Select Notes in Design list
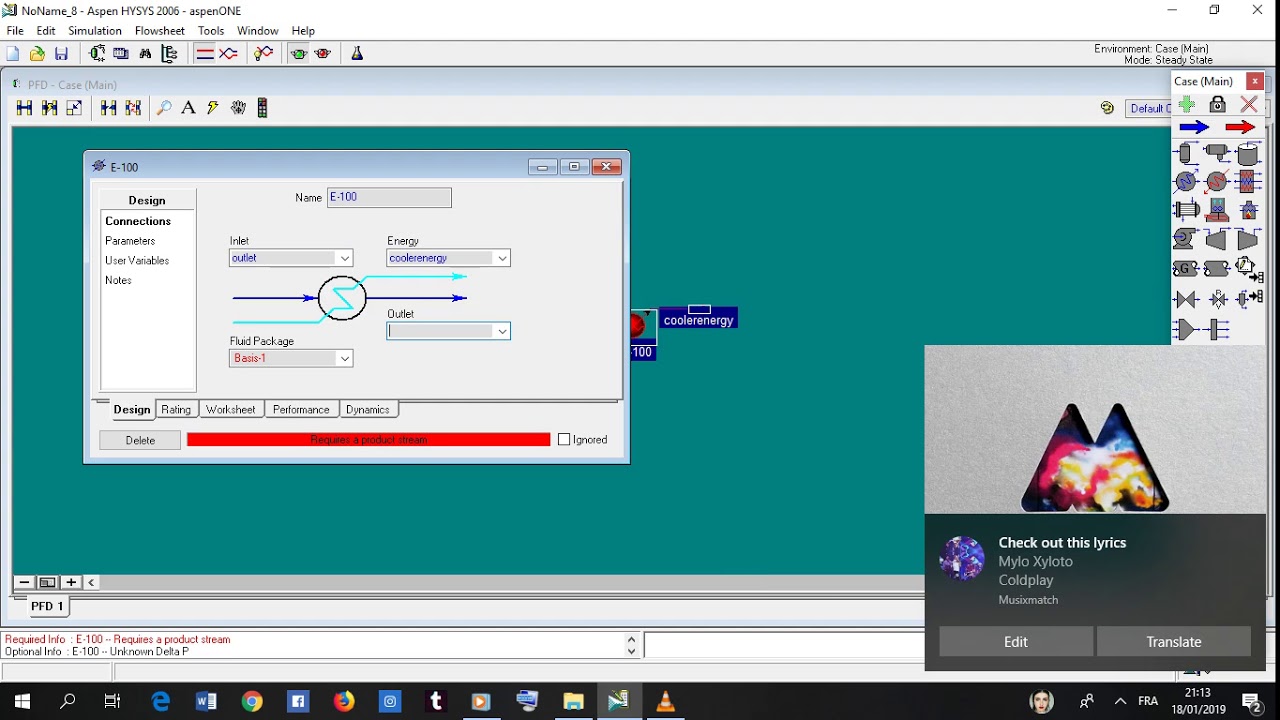This screenshot has height=720, width=1280. tap(118, 280)
